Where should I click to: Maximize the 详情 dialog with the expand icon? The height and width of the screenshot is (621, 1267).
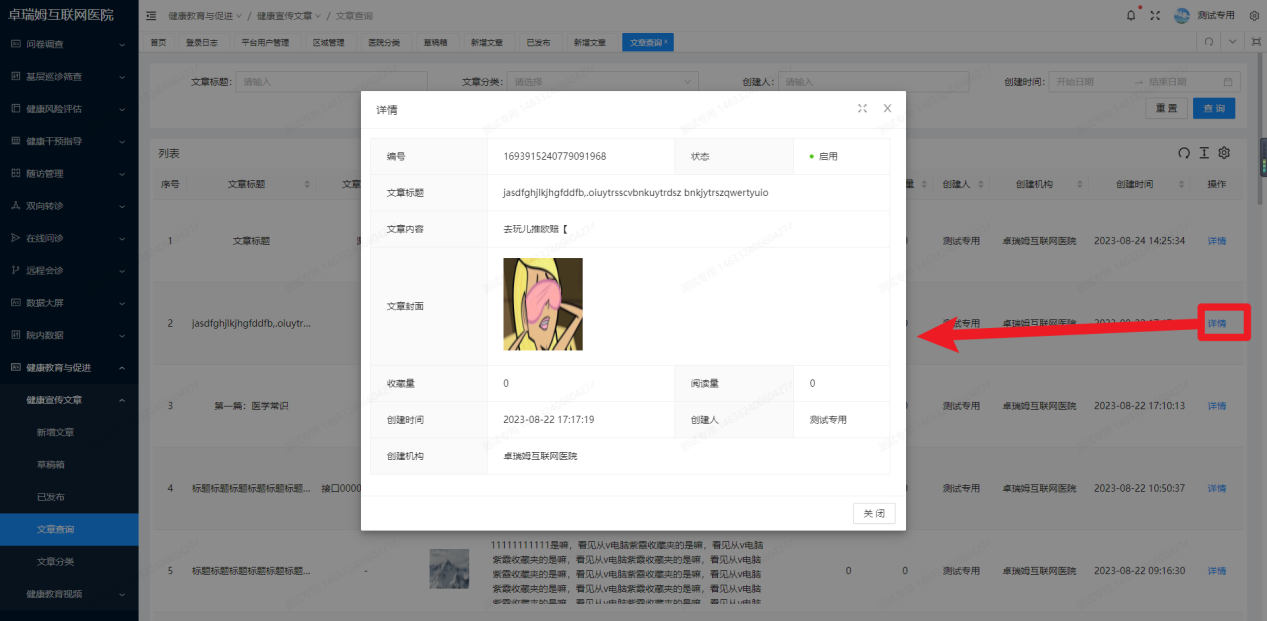pos(862,109)
